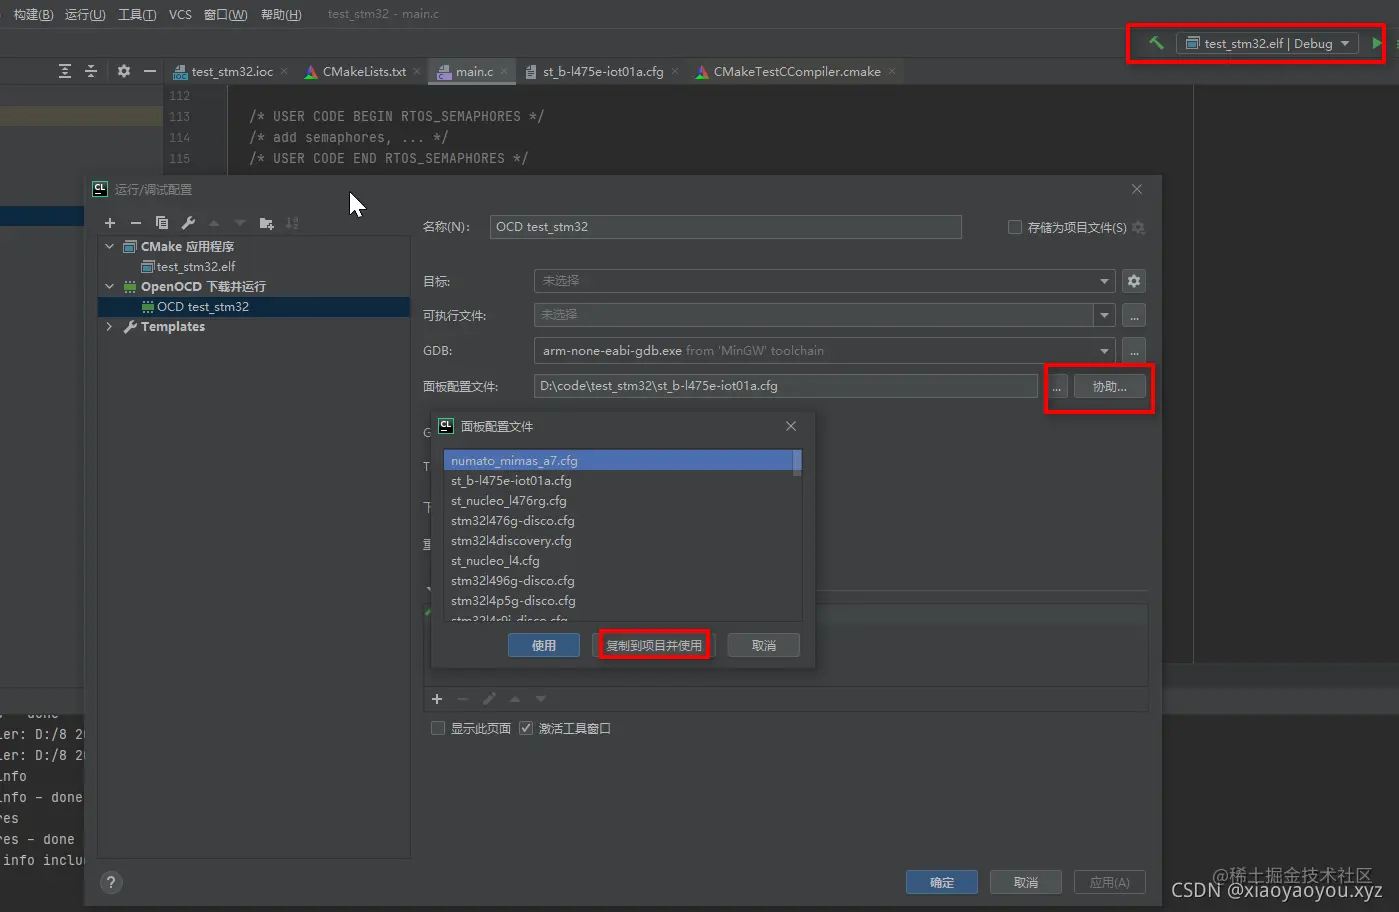Switch to st_b-l475e-iot01a.cfg editor tab

pyautogui.click(x=603, y=72)
